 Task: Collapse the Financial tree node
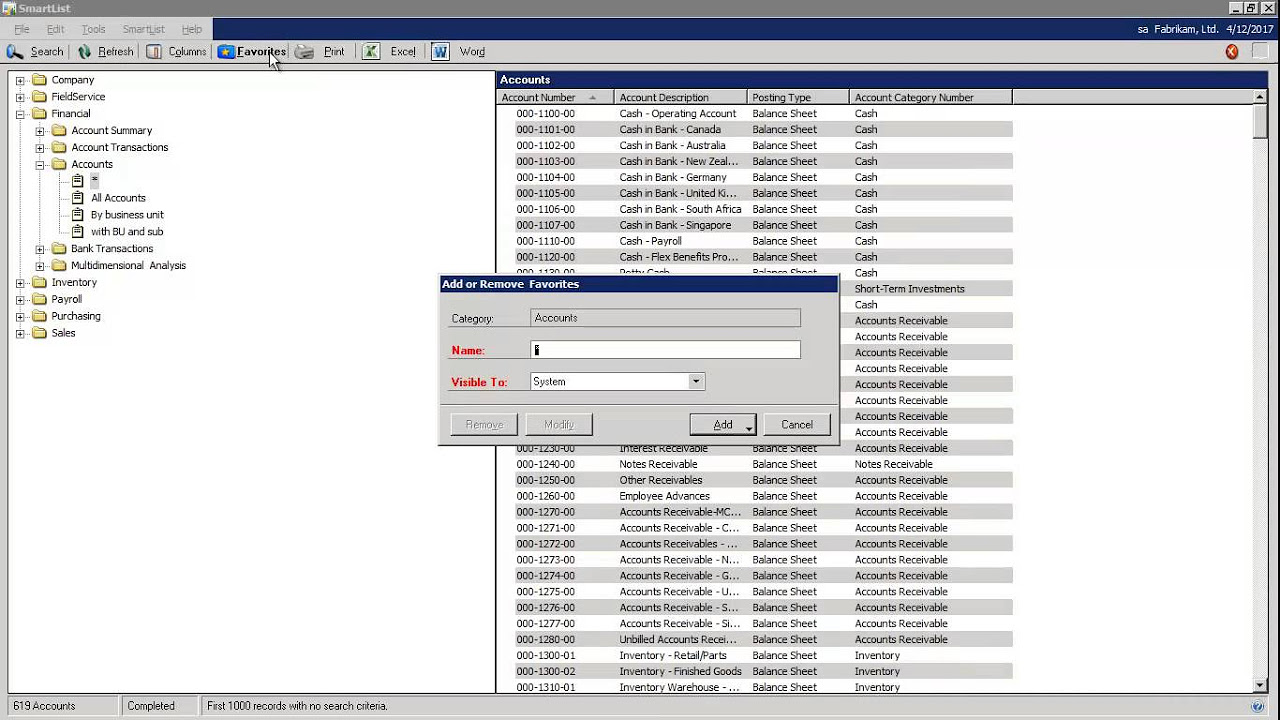tap(20, 114)
